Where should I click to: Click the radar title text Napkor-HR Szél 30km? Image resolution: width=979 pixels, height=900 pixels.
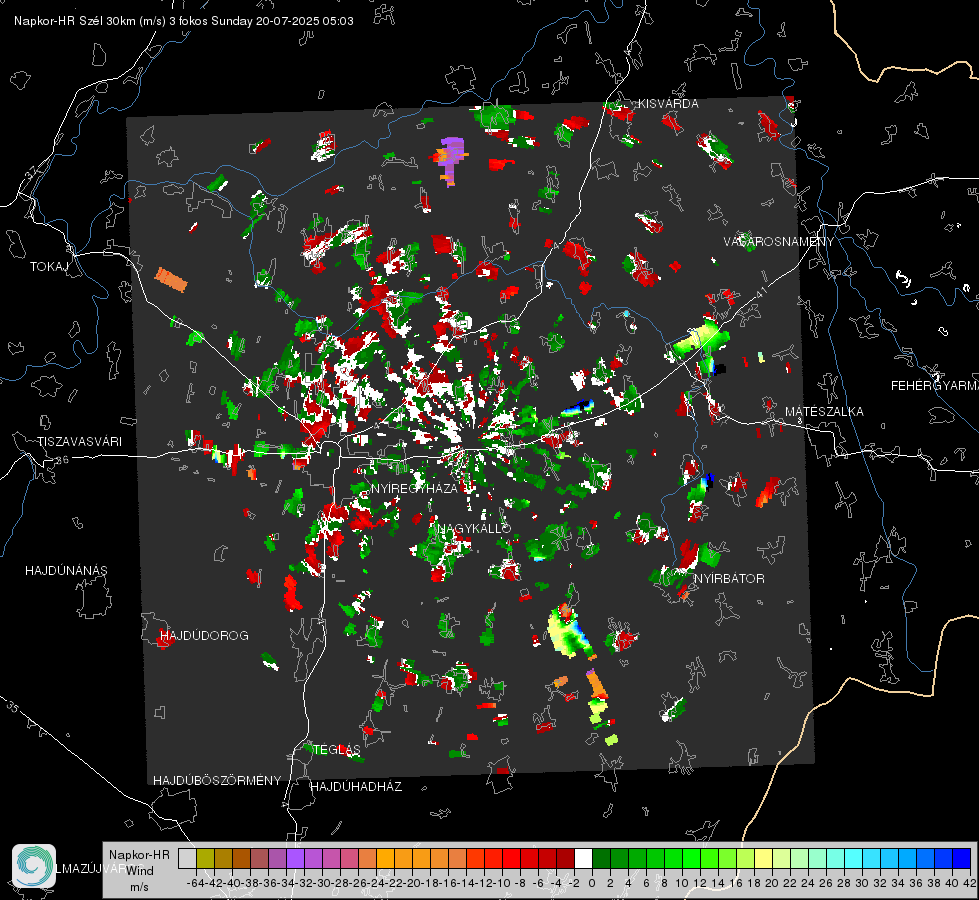click(x=77, y=21)
